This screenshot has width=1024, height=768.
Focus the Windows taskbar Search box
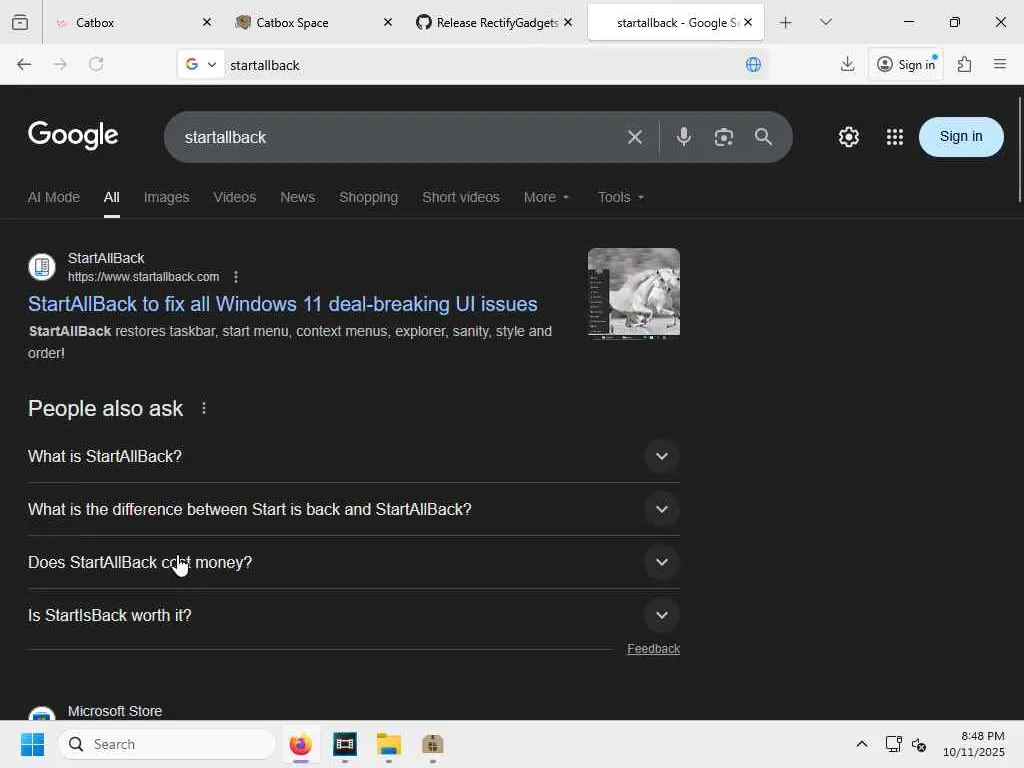(x=167, y=744)
